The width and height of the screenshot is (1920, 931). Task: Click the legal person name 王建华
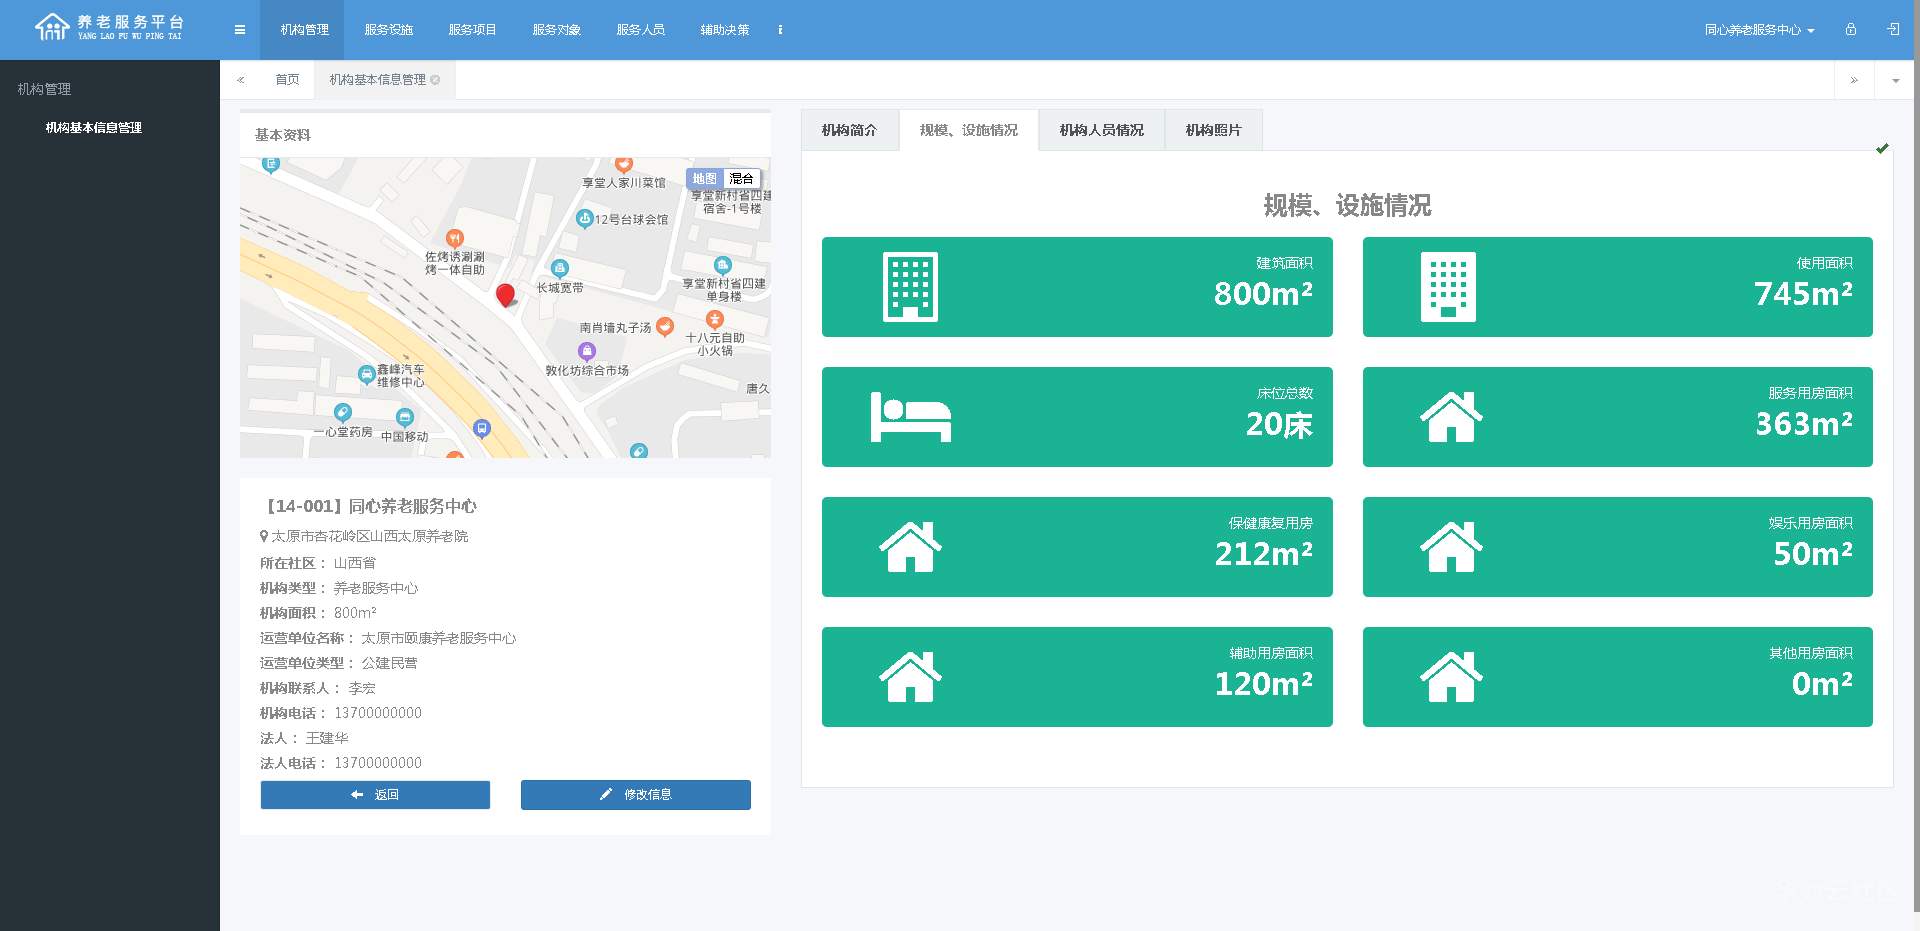[327, 738]
